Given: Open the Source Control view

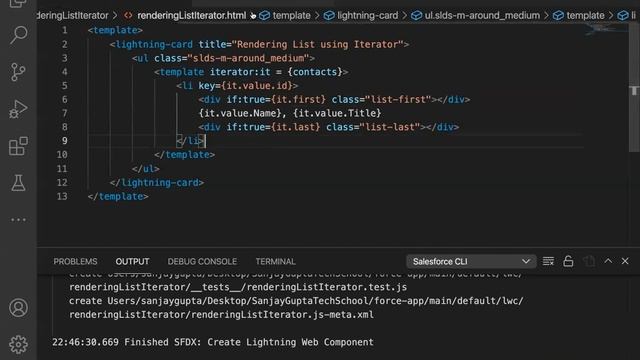Looking at the screenshot, I should click(18, 72).
